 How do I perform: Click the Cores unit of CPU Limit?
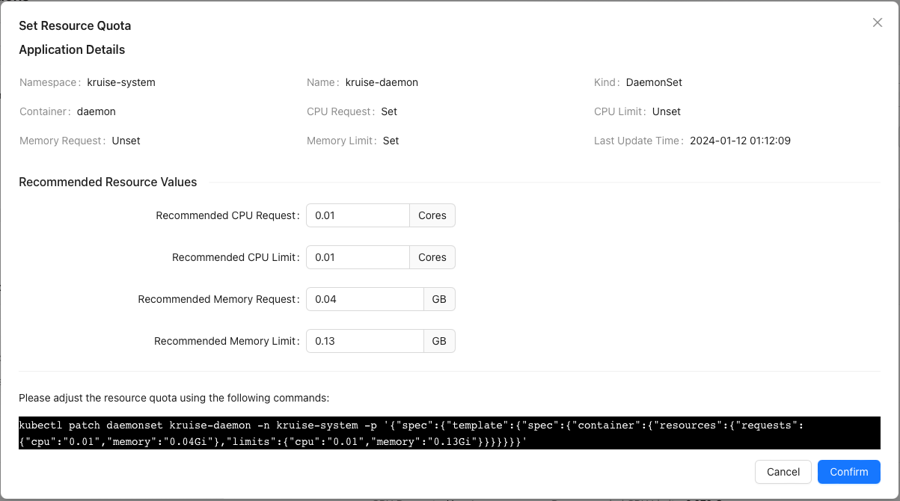pyautogui.click(x=432, y=257)
